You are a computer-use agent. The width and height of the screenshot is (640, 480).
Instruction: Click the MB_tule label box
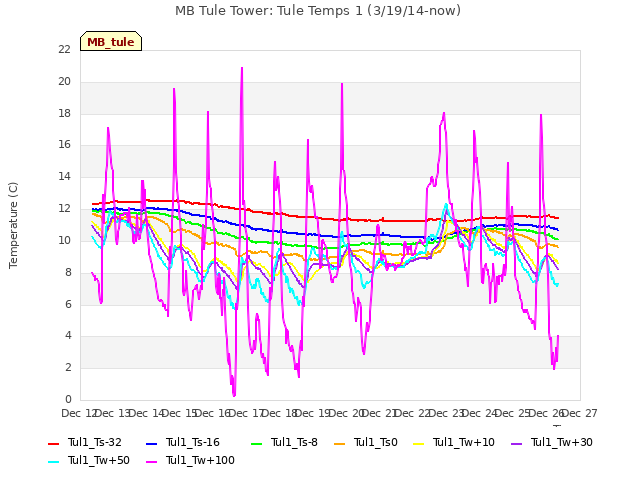click(x=111, y=41)
